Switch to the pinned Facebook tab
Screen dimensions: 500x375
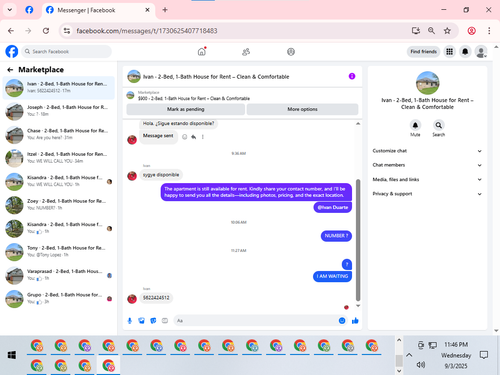[x=29, y=10]
